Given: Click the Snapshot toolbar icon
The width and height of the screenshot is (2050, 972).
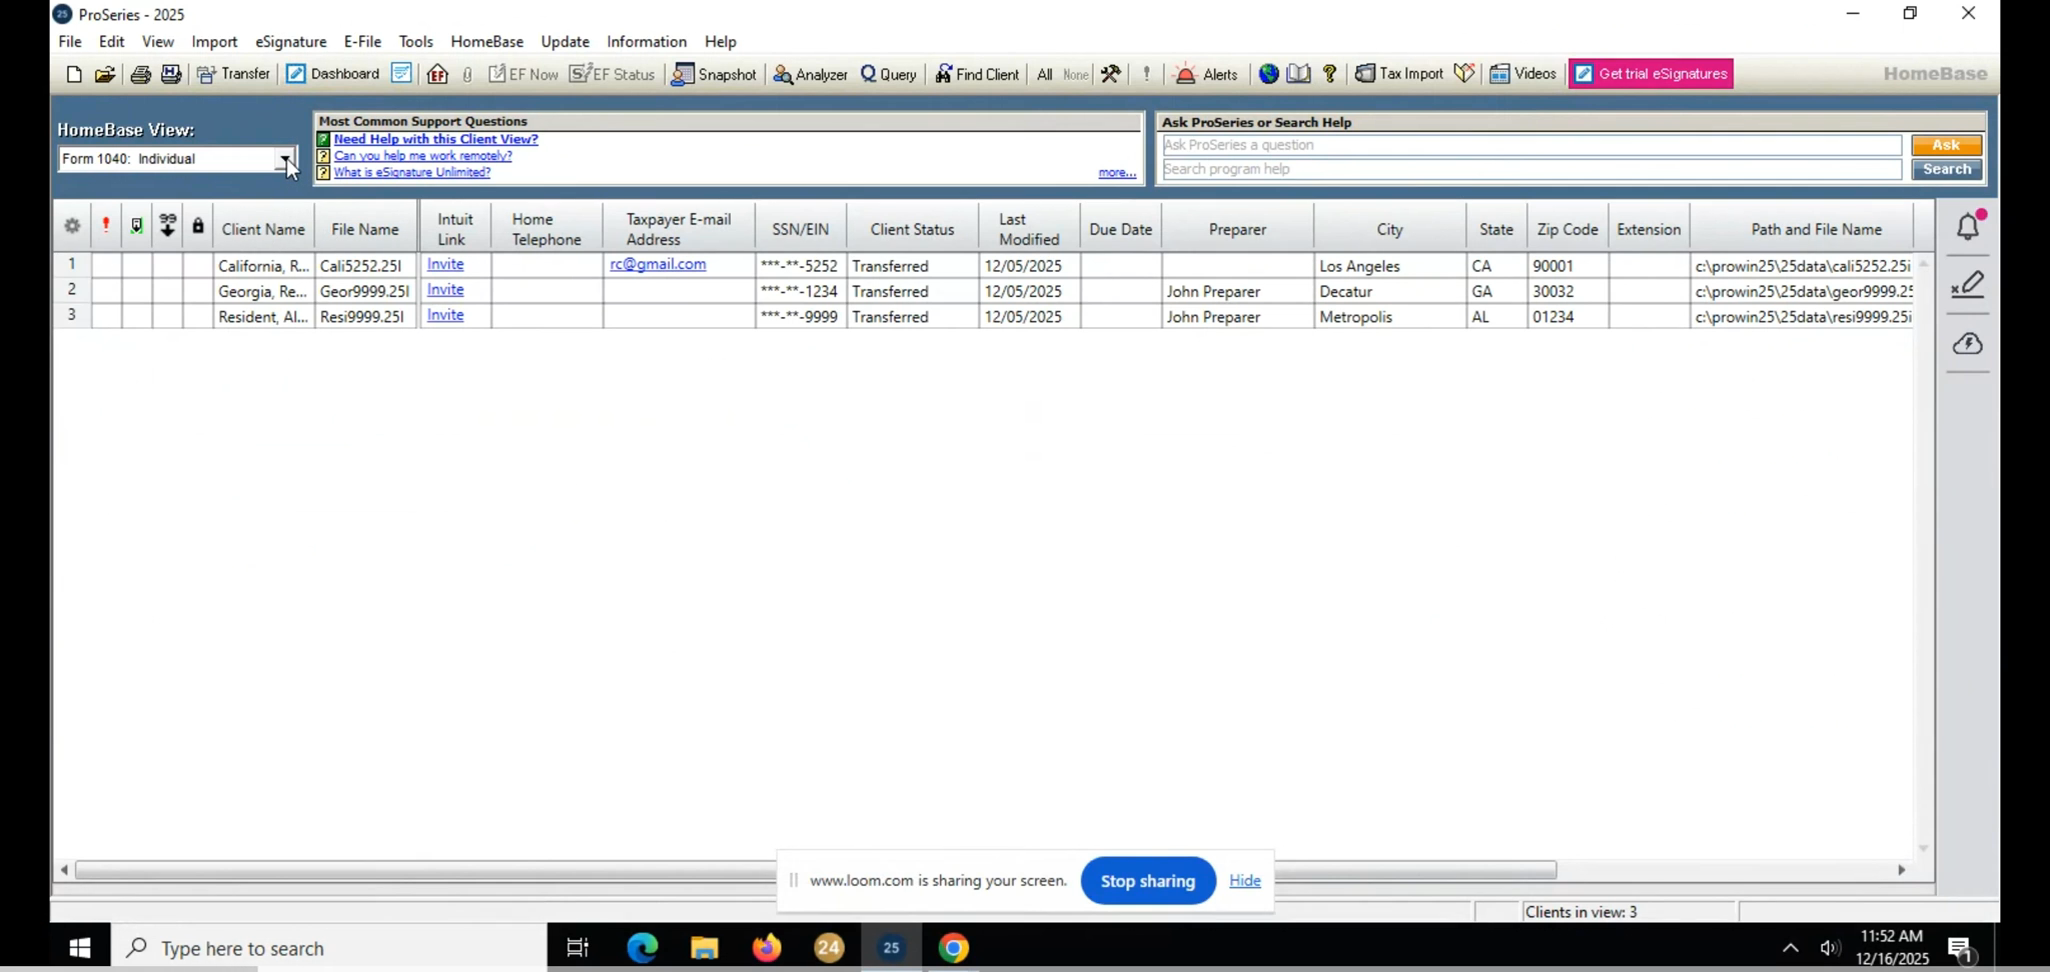Looking at the screenshot, I should coord(714,74).
